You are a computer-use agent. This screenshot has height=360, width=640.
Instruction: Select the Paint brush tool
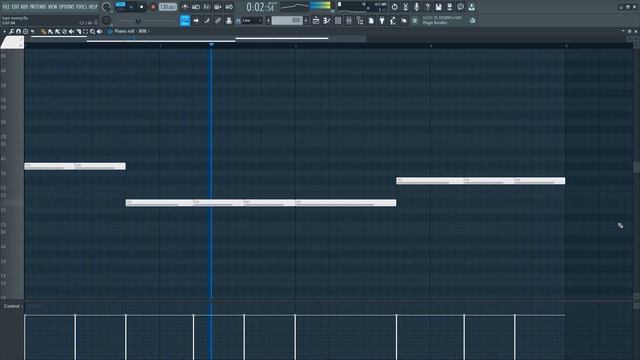click(x=50, y=31)
